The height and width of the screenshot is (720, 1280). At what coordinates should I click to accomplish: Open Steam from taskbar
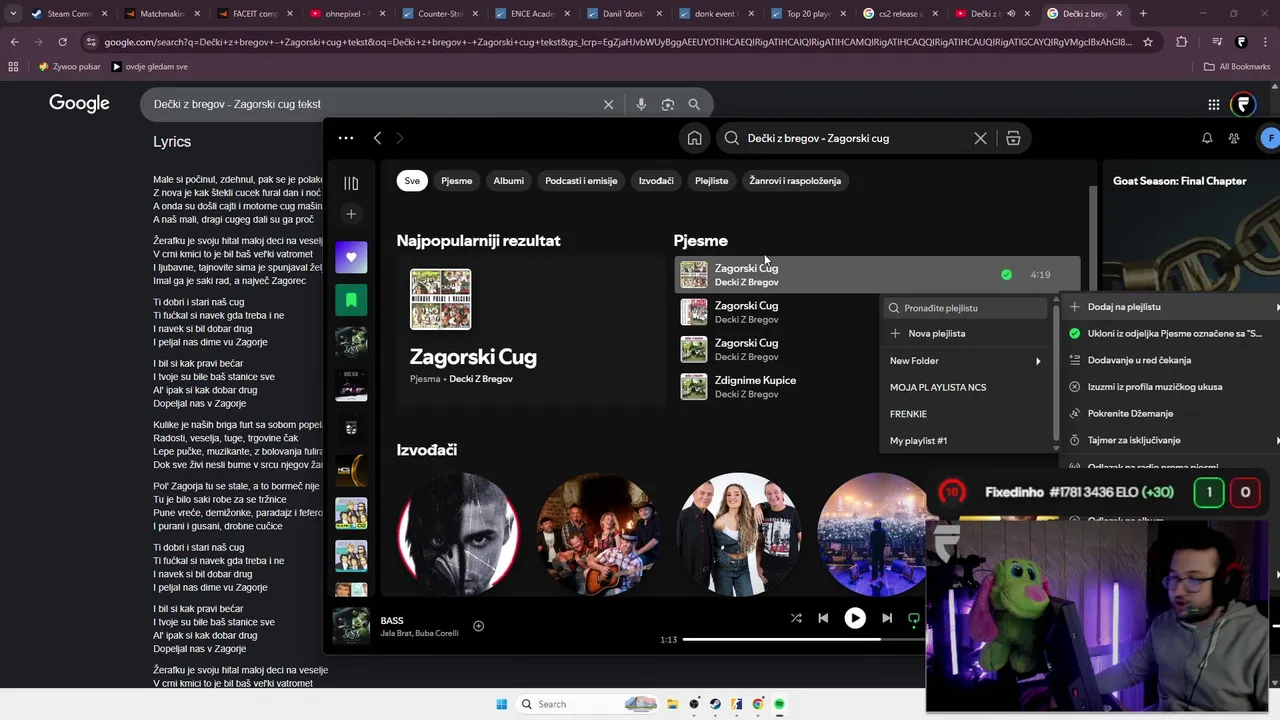[715, 704]
